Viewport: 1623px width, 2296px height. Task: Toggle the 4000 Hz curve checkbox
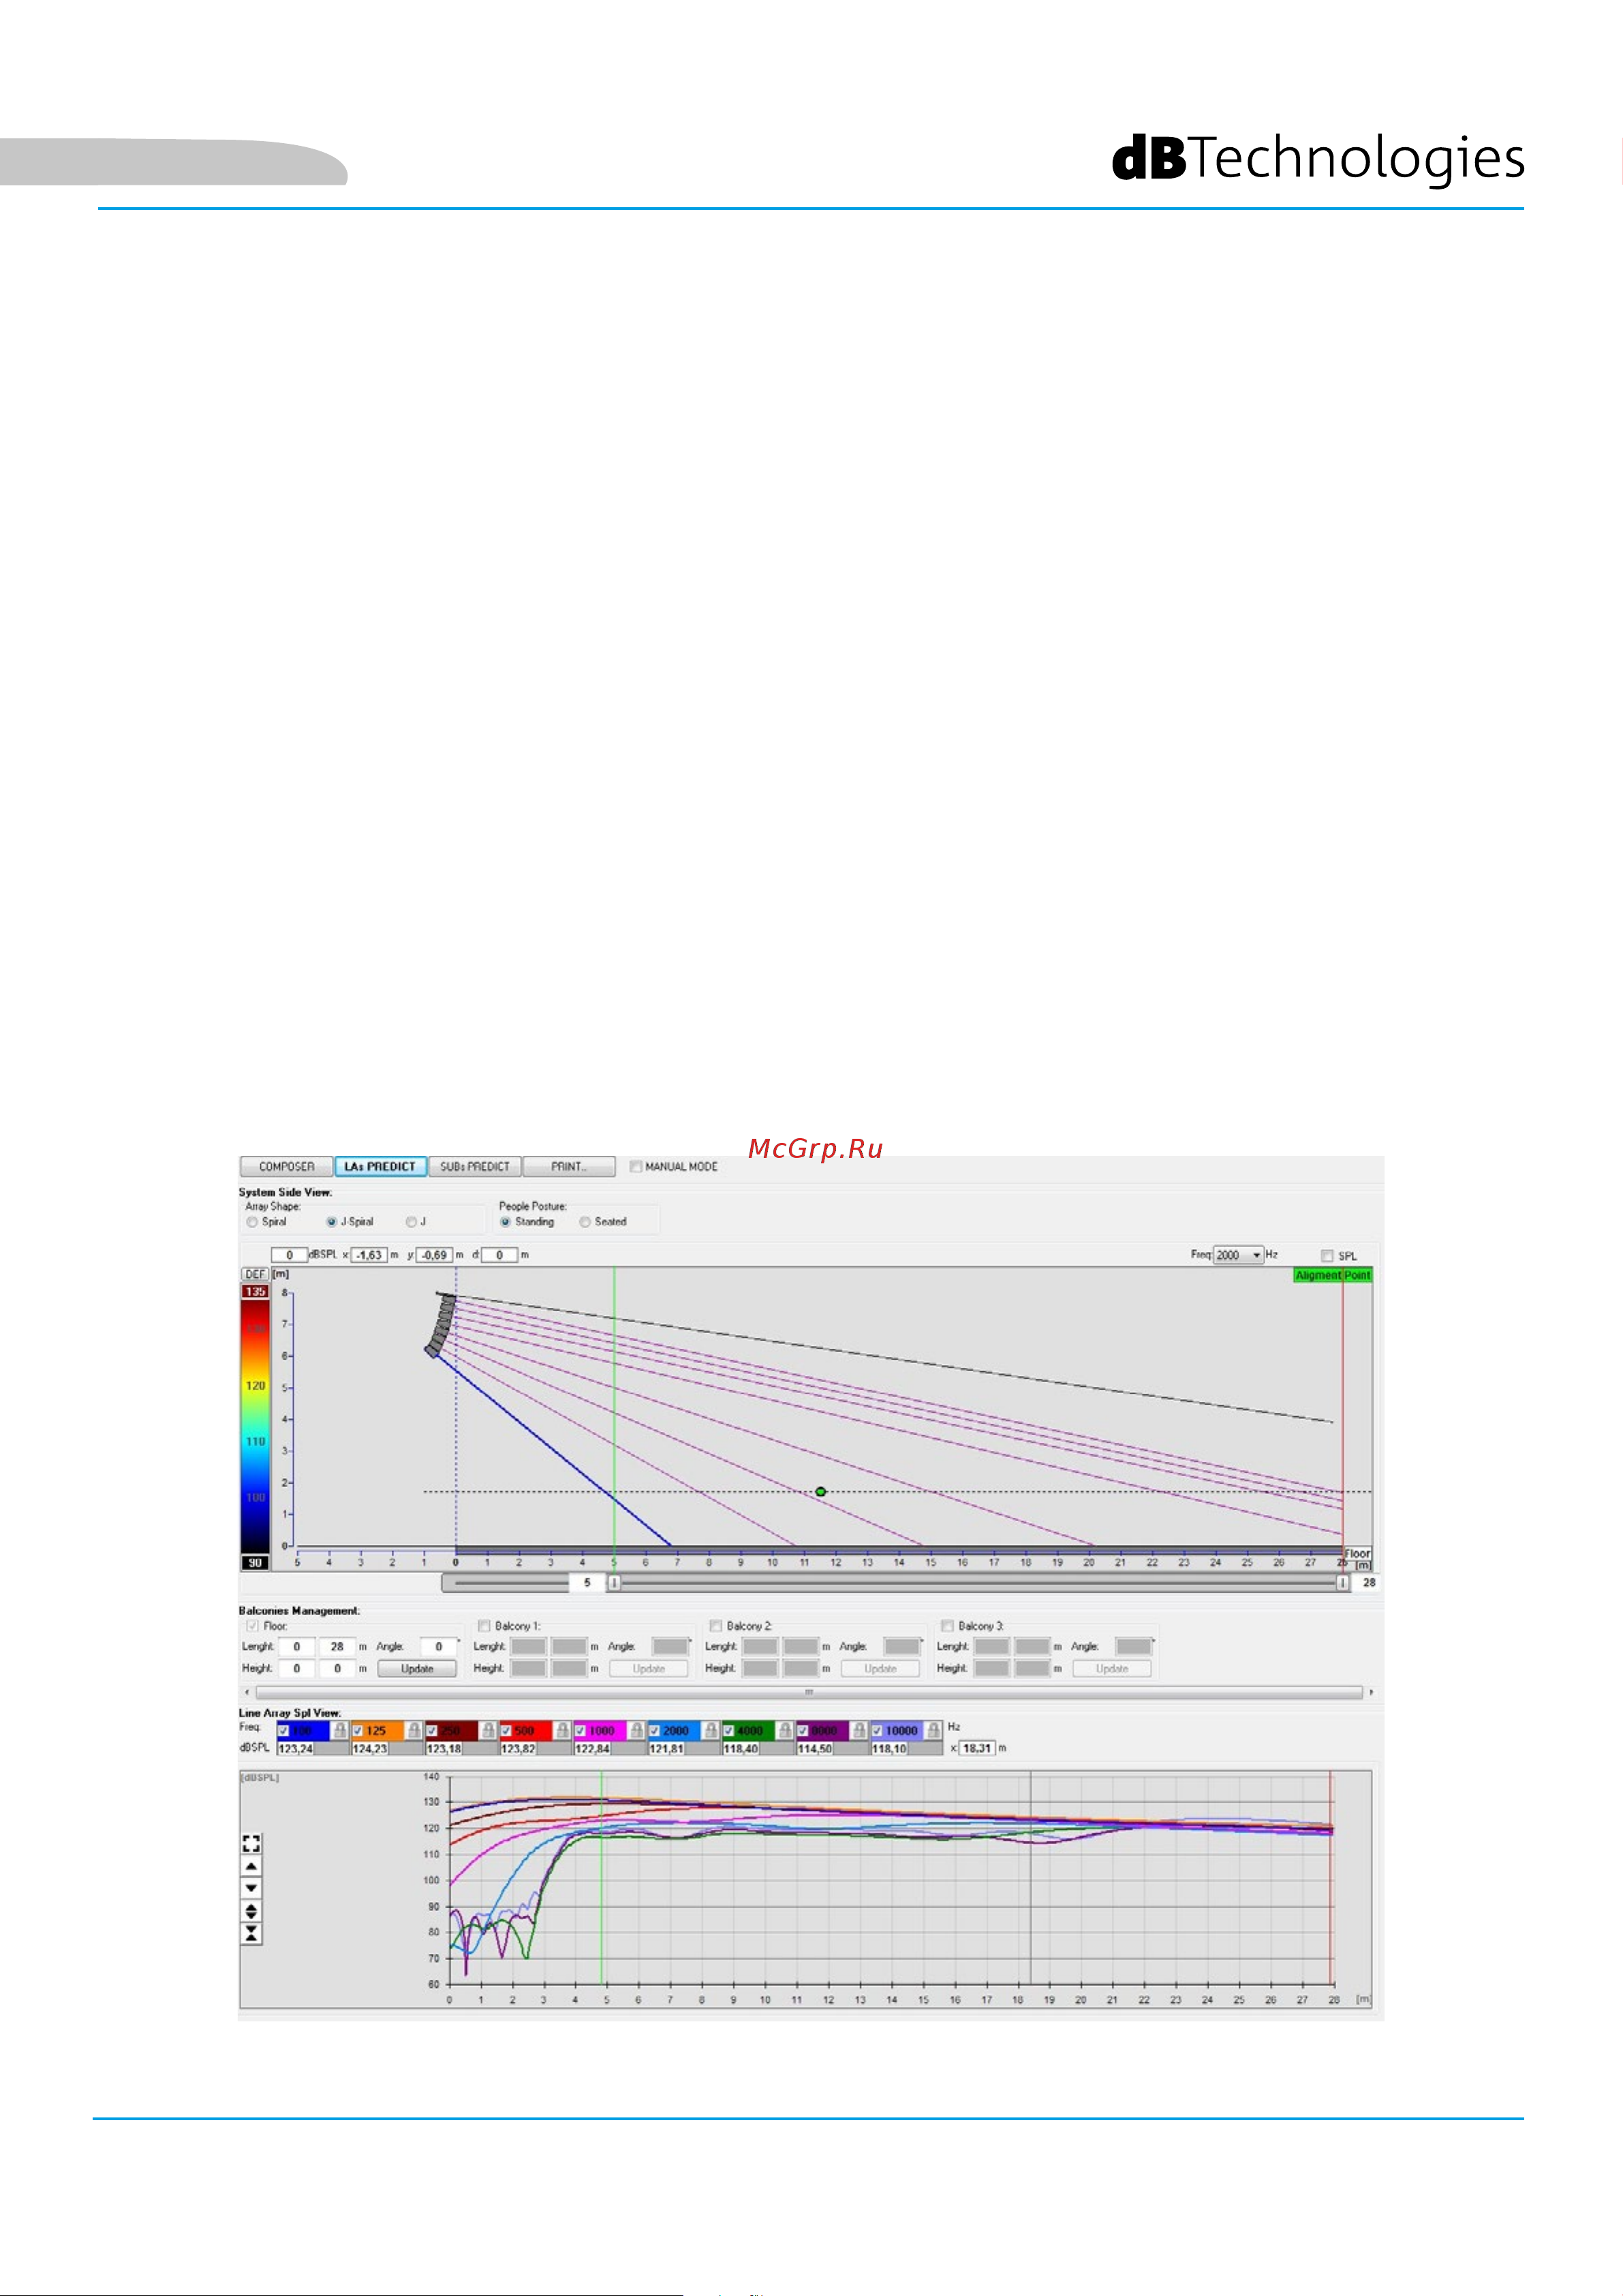coord(728,1731)
